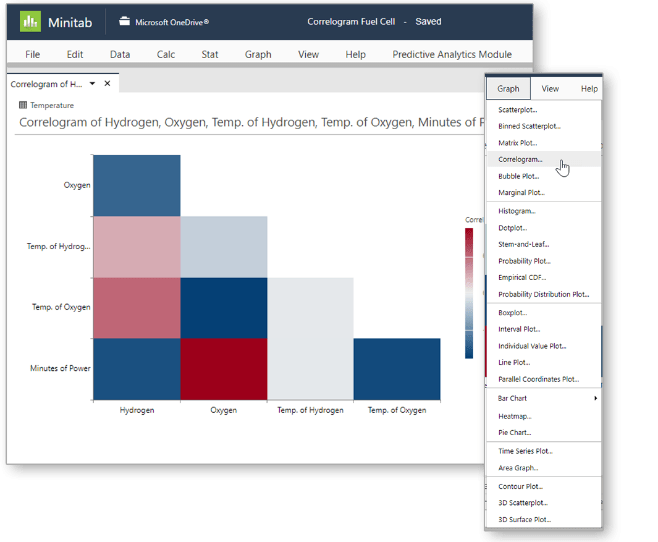The height and width of the screenshot is (542, 658).
Task: Choose Area Graph... menu entry
Action: pos(543,468)
